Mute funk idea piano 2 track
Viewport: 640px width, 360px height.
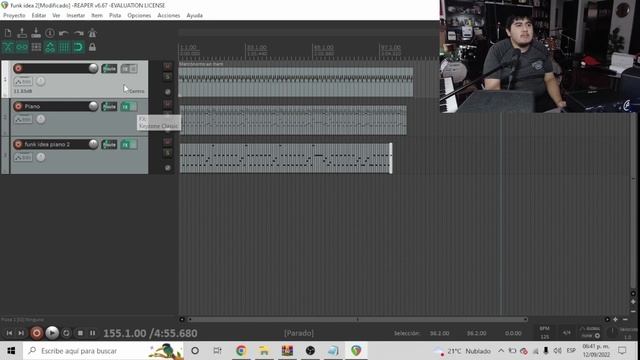point(167,142)
